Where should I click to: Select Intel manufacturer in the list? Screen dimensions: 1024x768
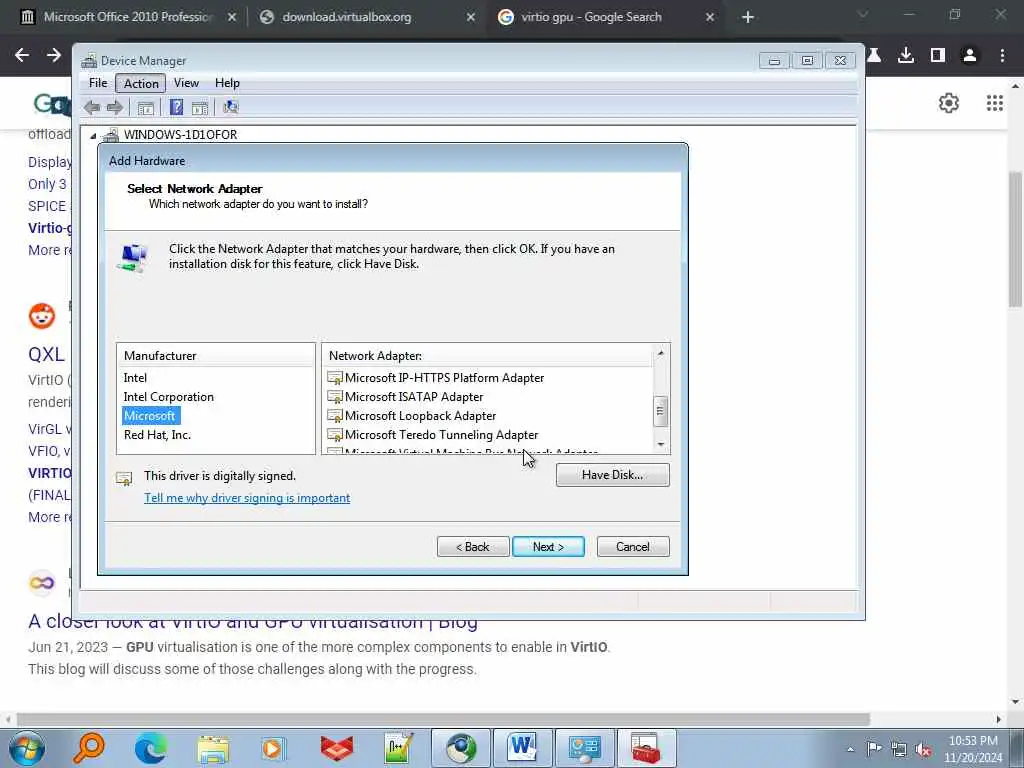click(135, 377)
